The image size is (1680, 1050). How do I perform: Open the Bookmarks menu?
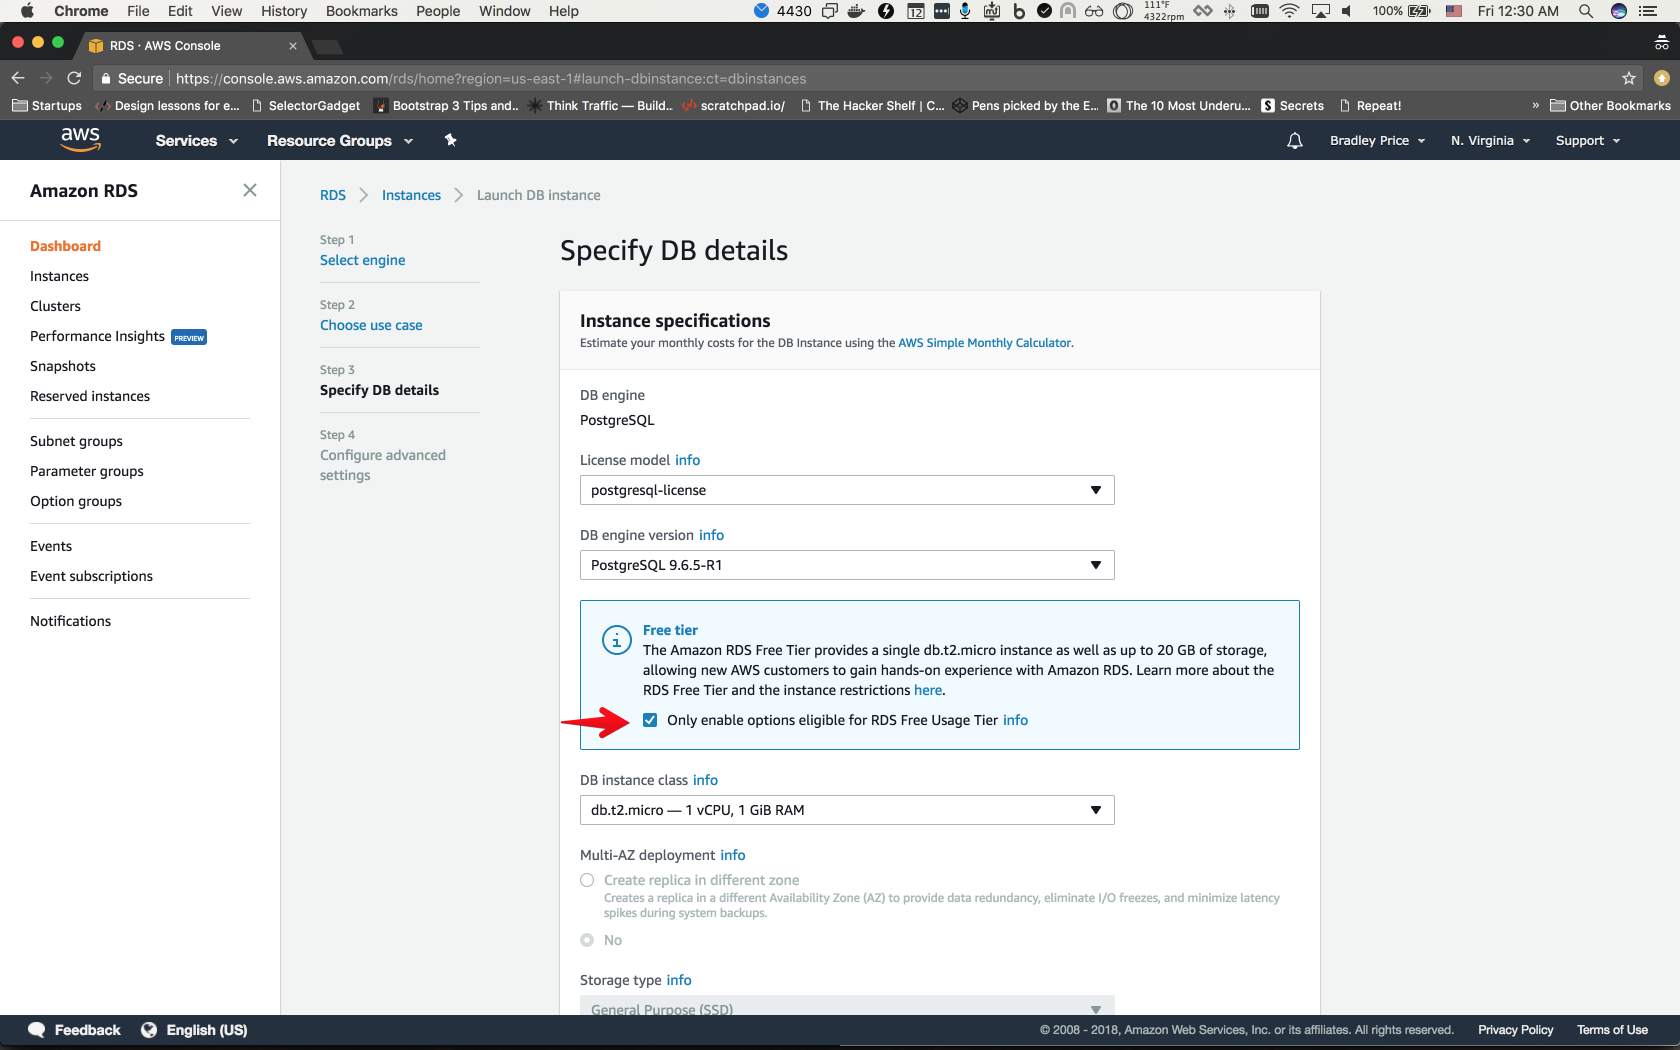362,11
